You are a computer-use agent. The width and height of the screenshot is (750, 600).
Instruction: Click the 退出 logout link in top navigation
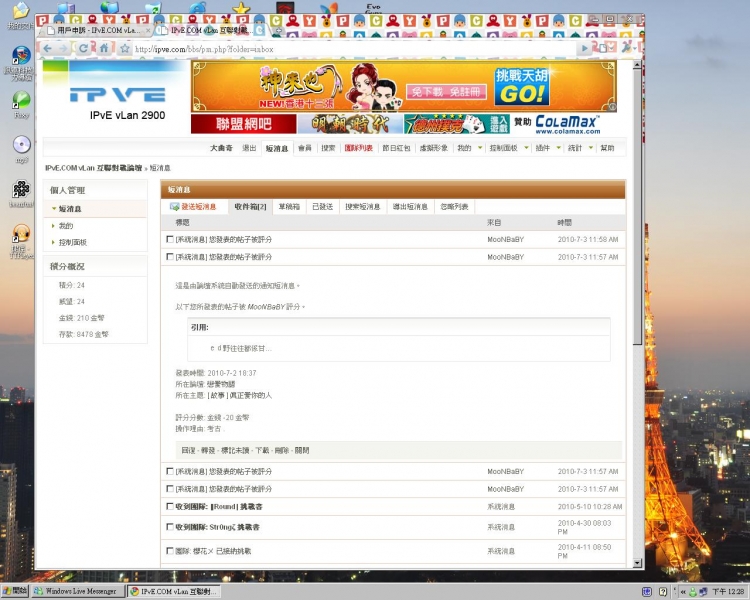pyautogui.click(x=249, y=148)
